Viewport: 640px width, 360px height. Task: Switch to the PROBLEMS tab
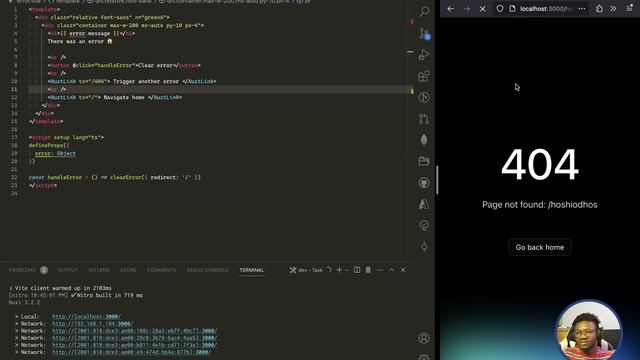[x=22, y=270]
